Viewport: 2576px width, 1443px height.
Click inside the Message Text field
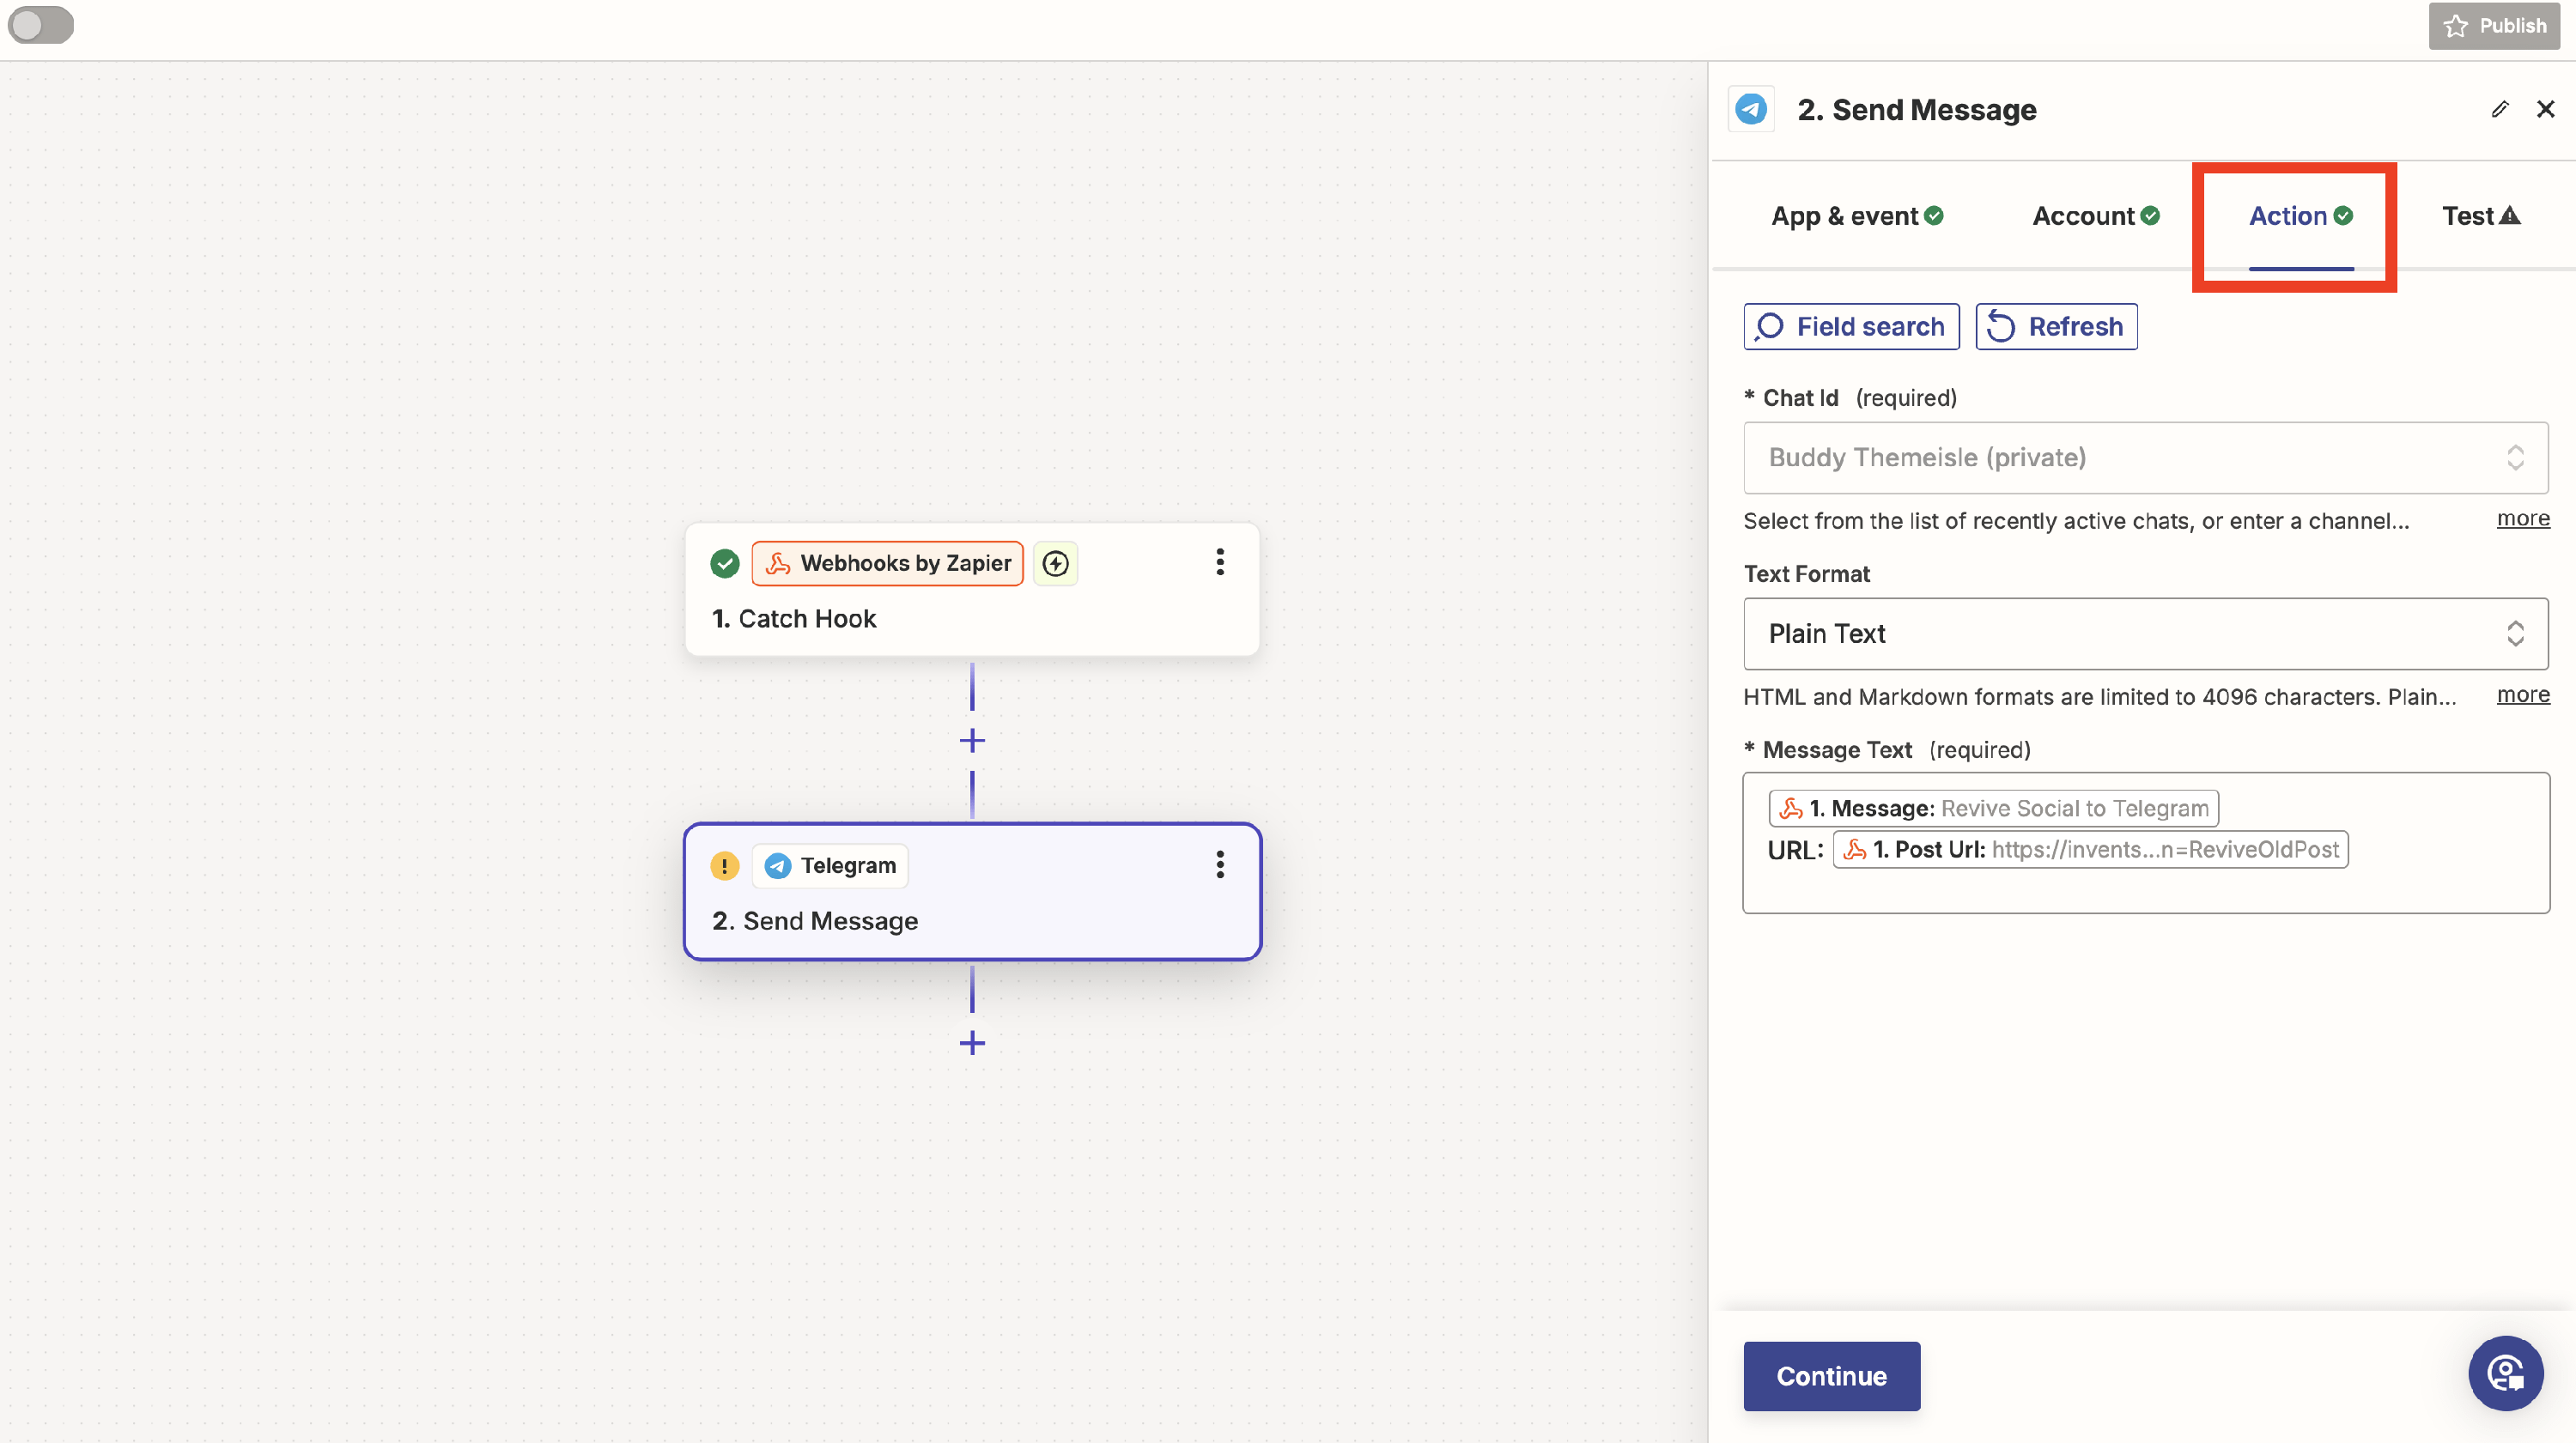2145,887
